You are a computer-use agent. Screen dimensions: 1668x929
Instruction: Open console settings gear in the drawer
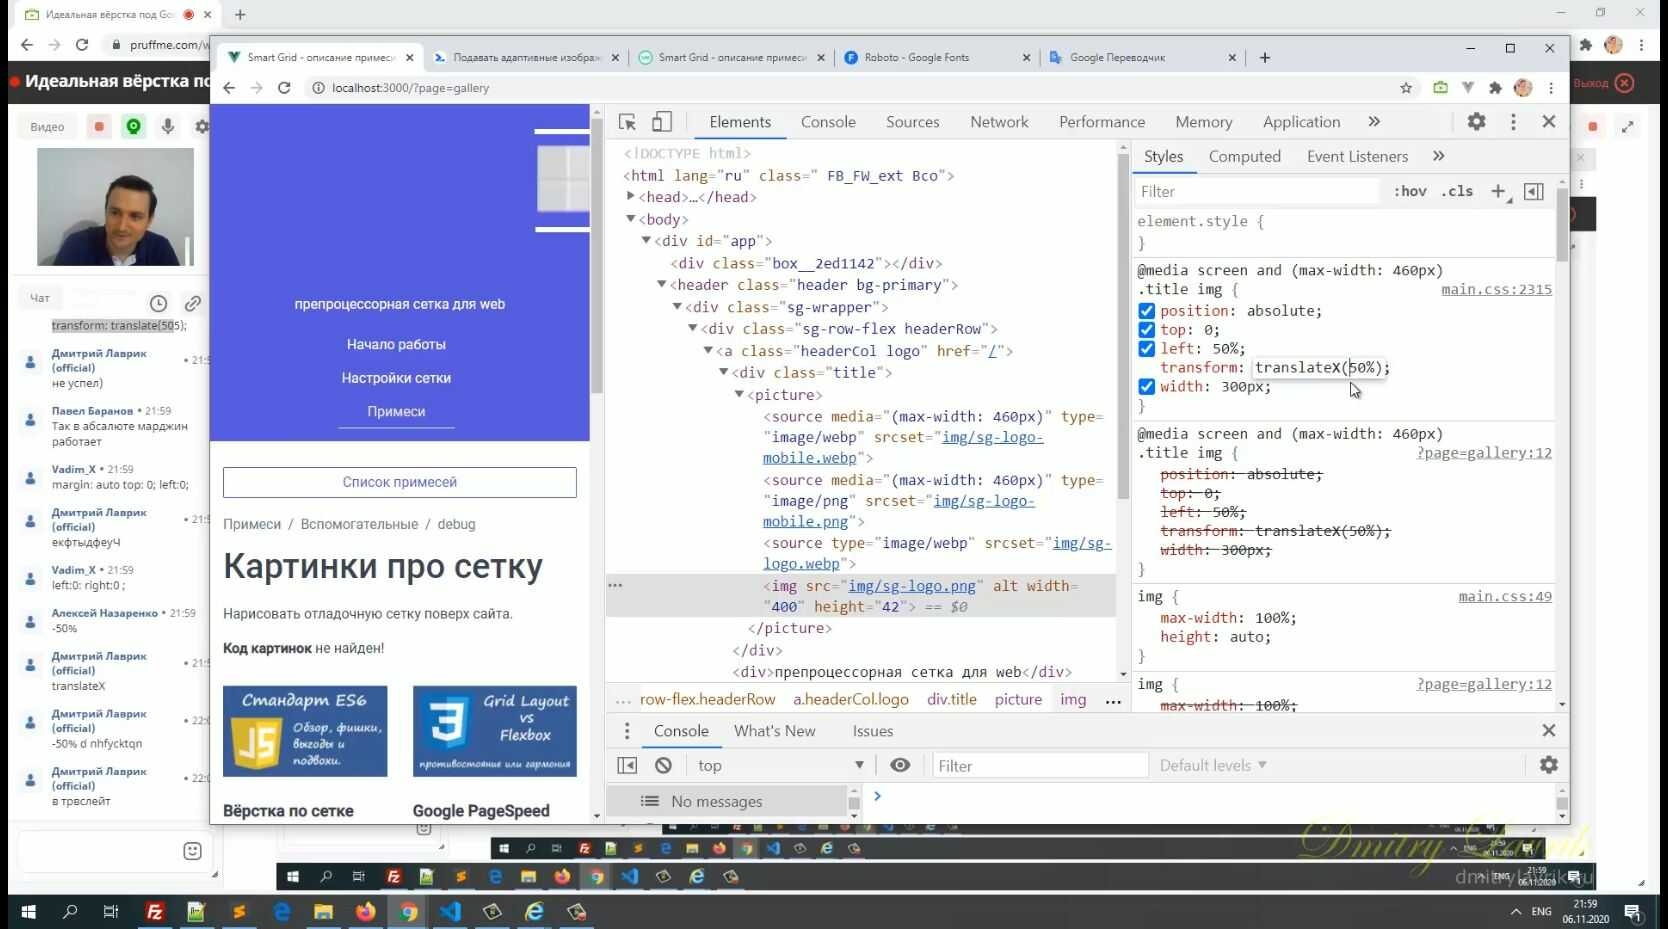[1549, 765]
